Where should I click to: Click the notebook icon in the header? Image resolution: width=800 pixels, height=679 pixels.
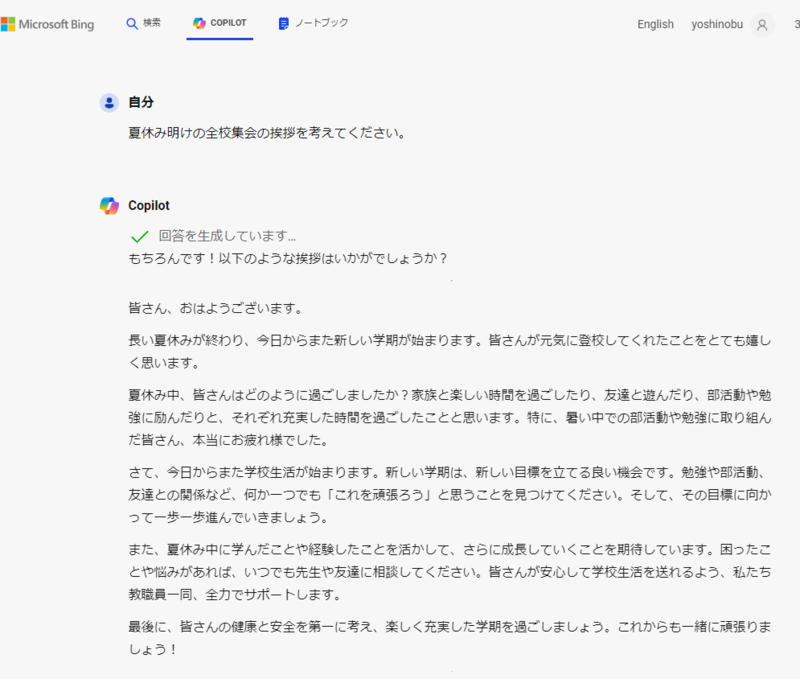coord(283,23)
